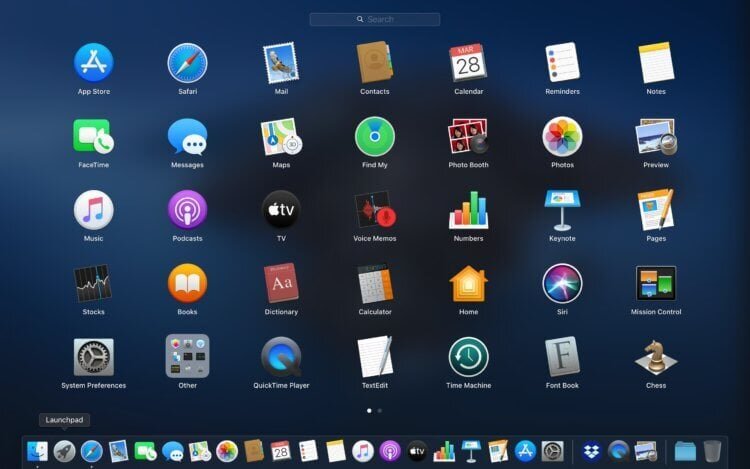Launch Music from the Launchpad grid
Image resolution: width=750 pixels, height=469 pixels.
(94, 210)
